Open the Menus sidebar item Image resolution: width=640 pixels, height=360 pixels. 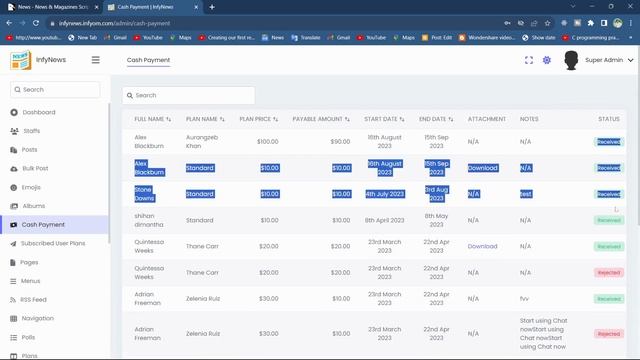25,281
